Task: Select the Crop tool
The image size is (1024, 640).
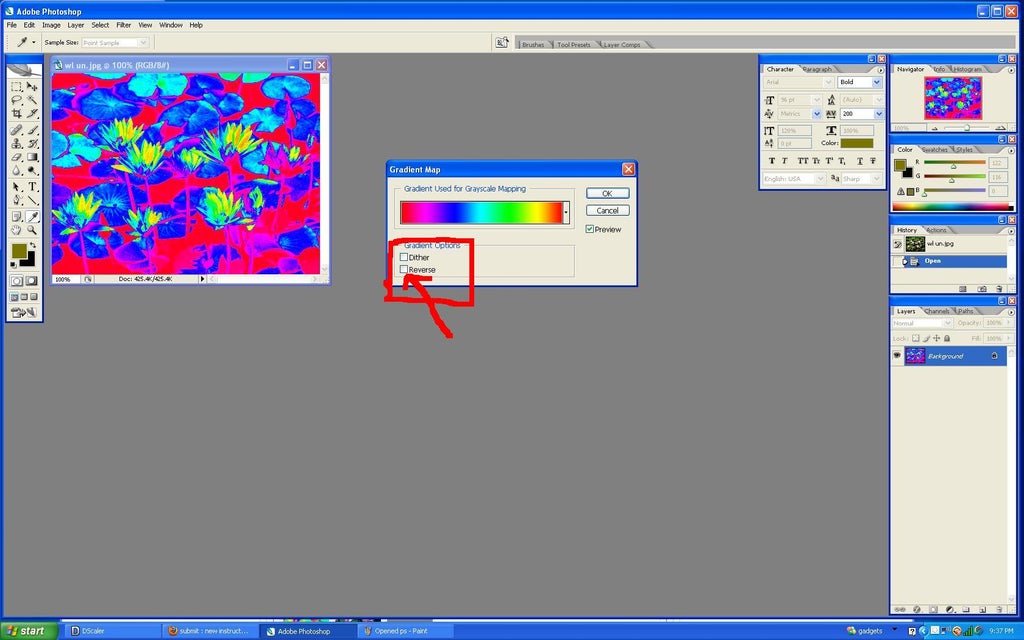Action: point(16,114)
